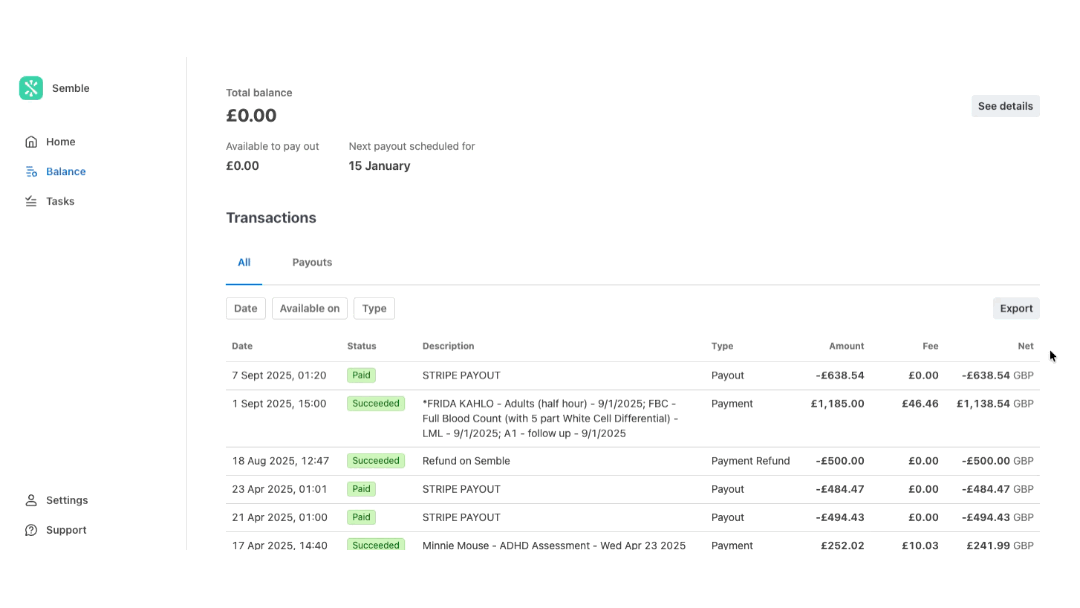This screenshot has width=1080, height=608.
Task: Export the transactions list
Action: pos(1016,308)
